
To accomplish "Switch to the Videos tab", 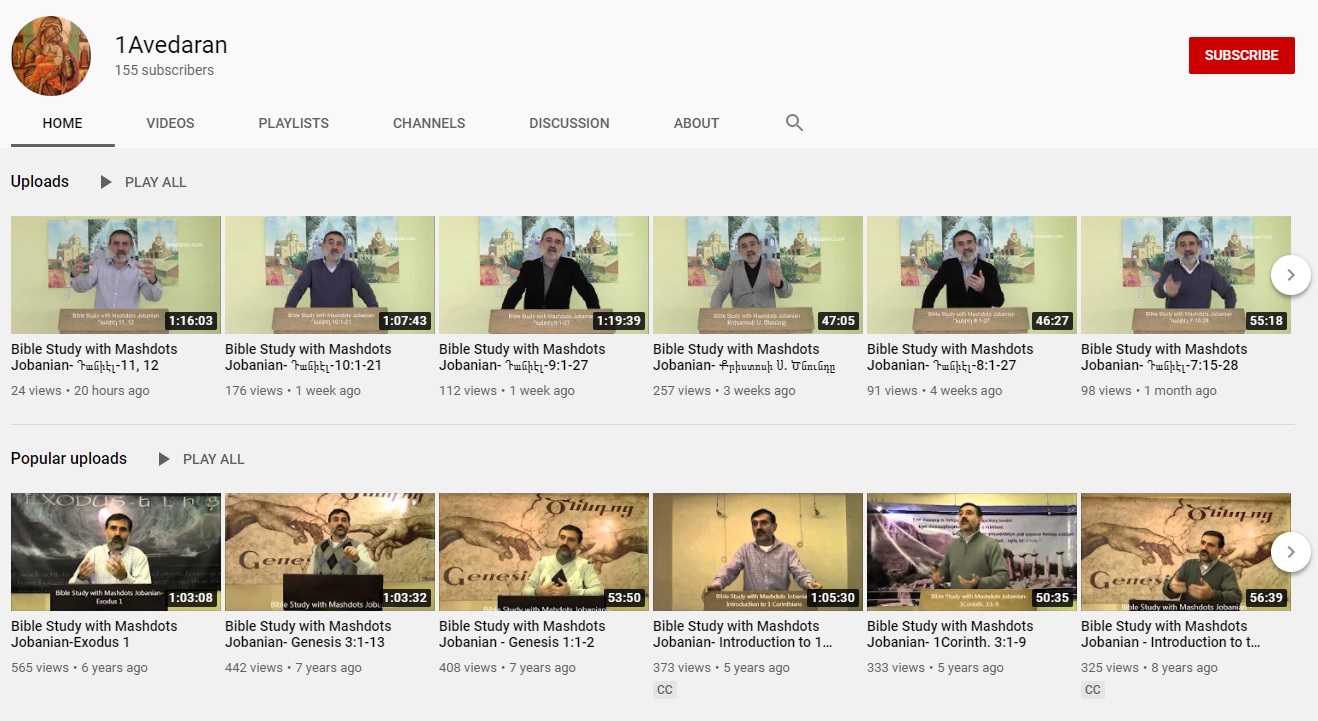I will 170,123.
